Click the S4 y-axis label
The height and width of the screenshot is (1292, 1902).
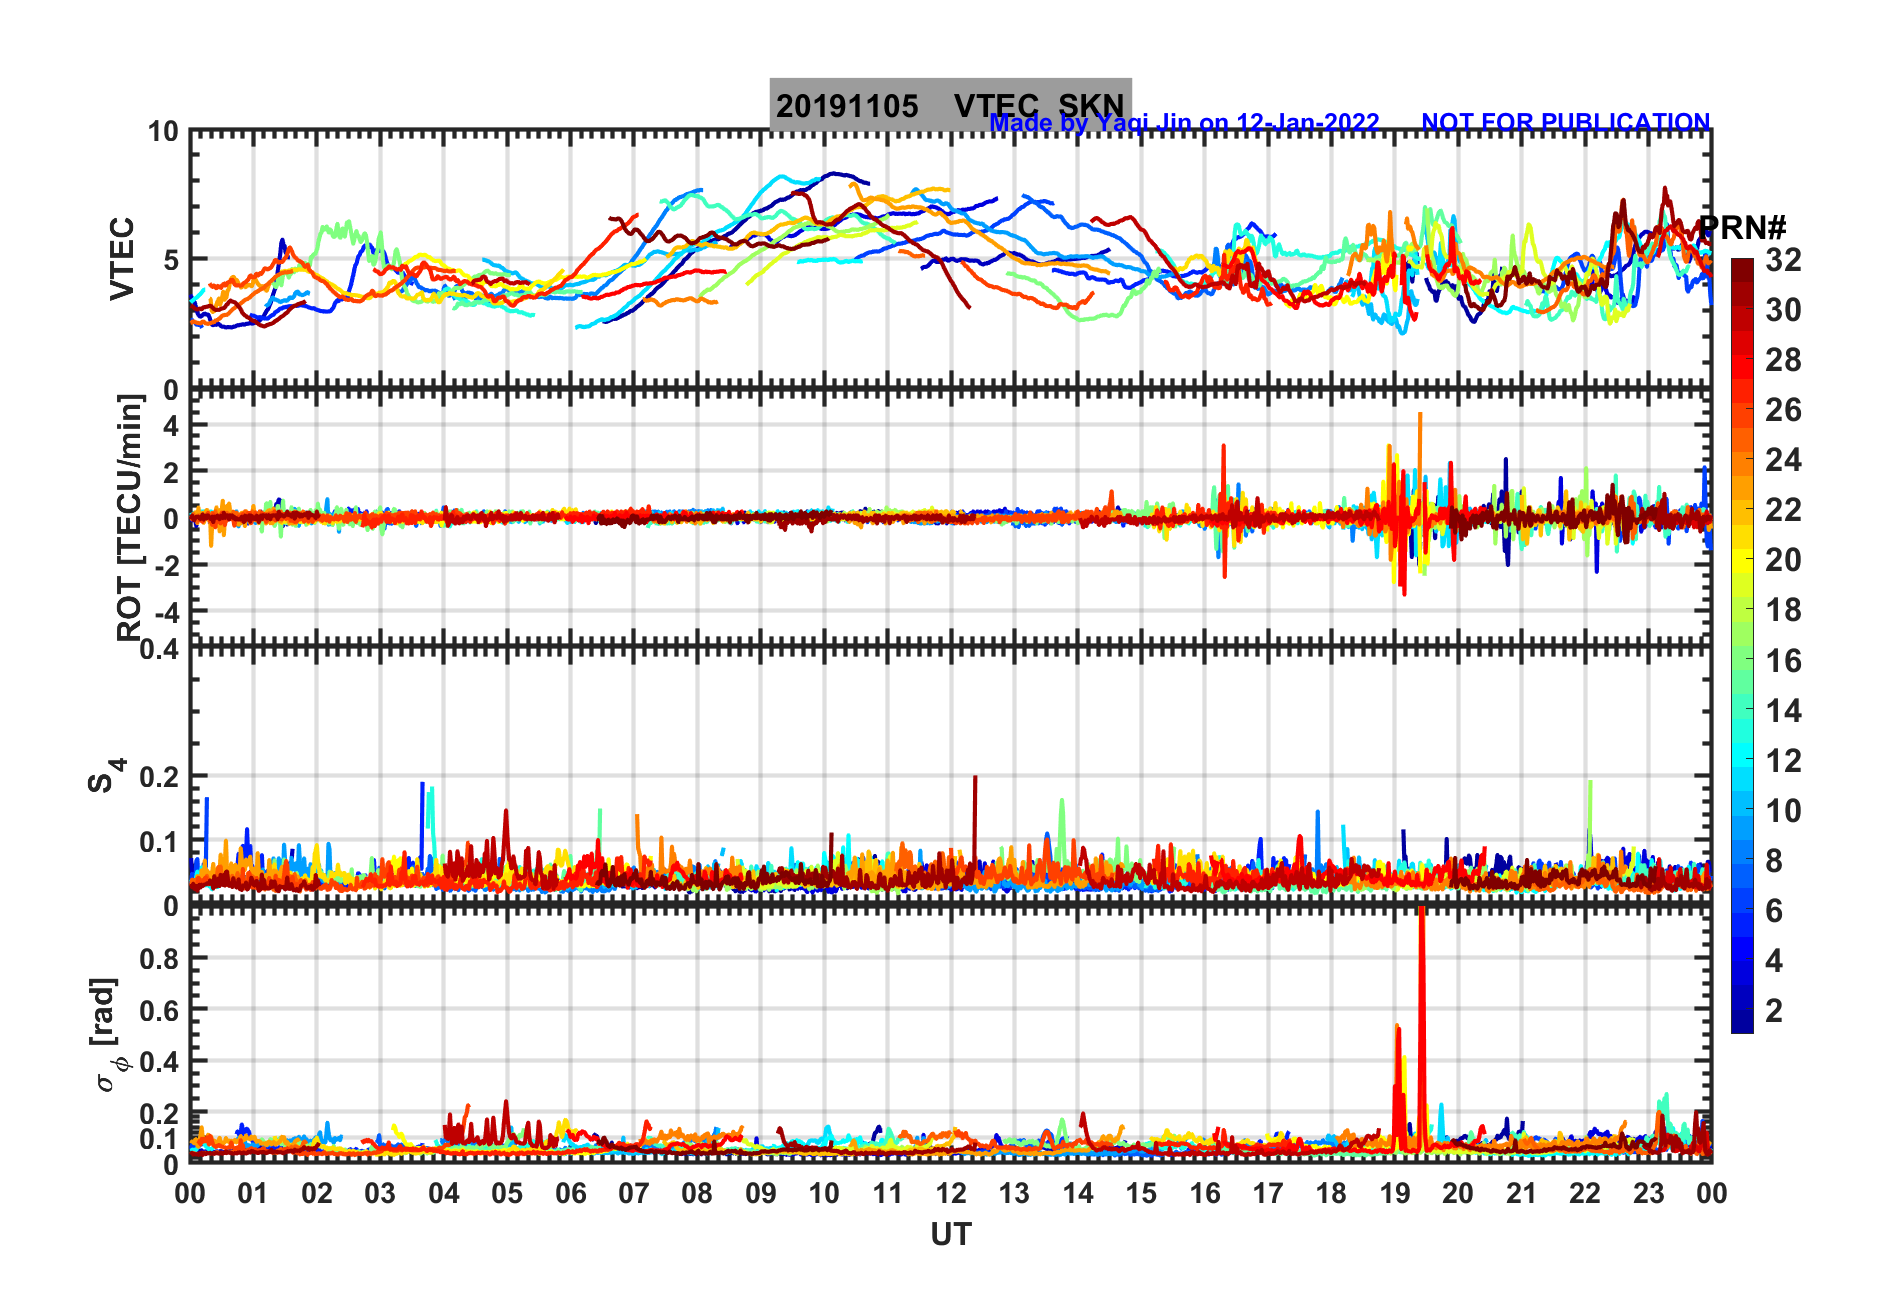pos(106,775)
